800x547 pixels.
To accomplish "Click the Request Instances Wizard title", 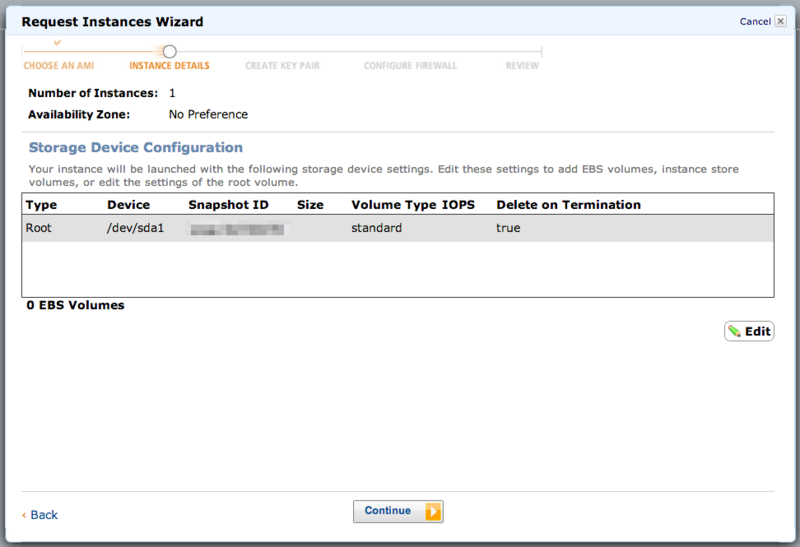I will click(112, 22).
